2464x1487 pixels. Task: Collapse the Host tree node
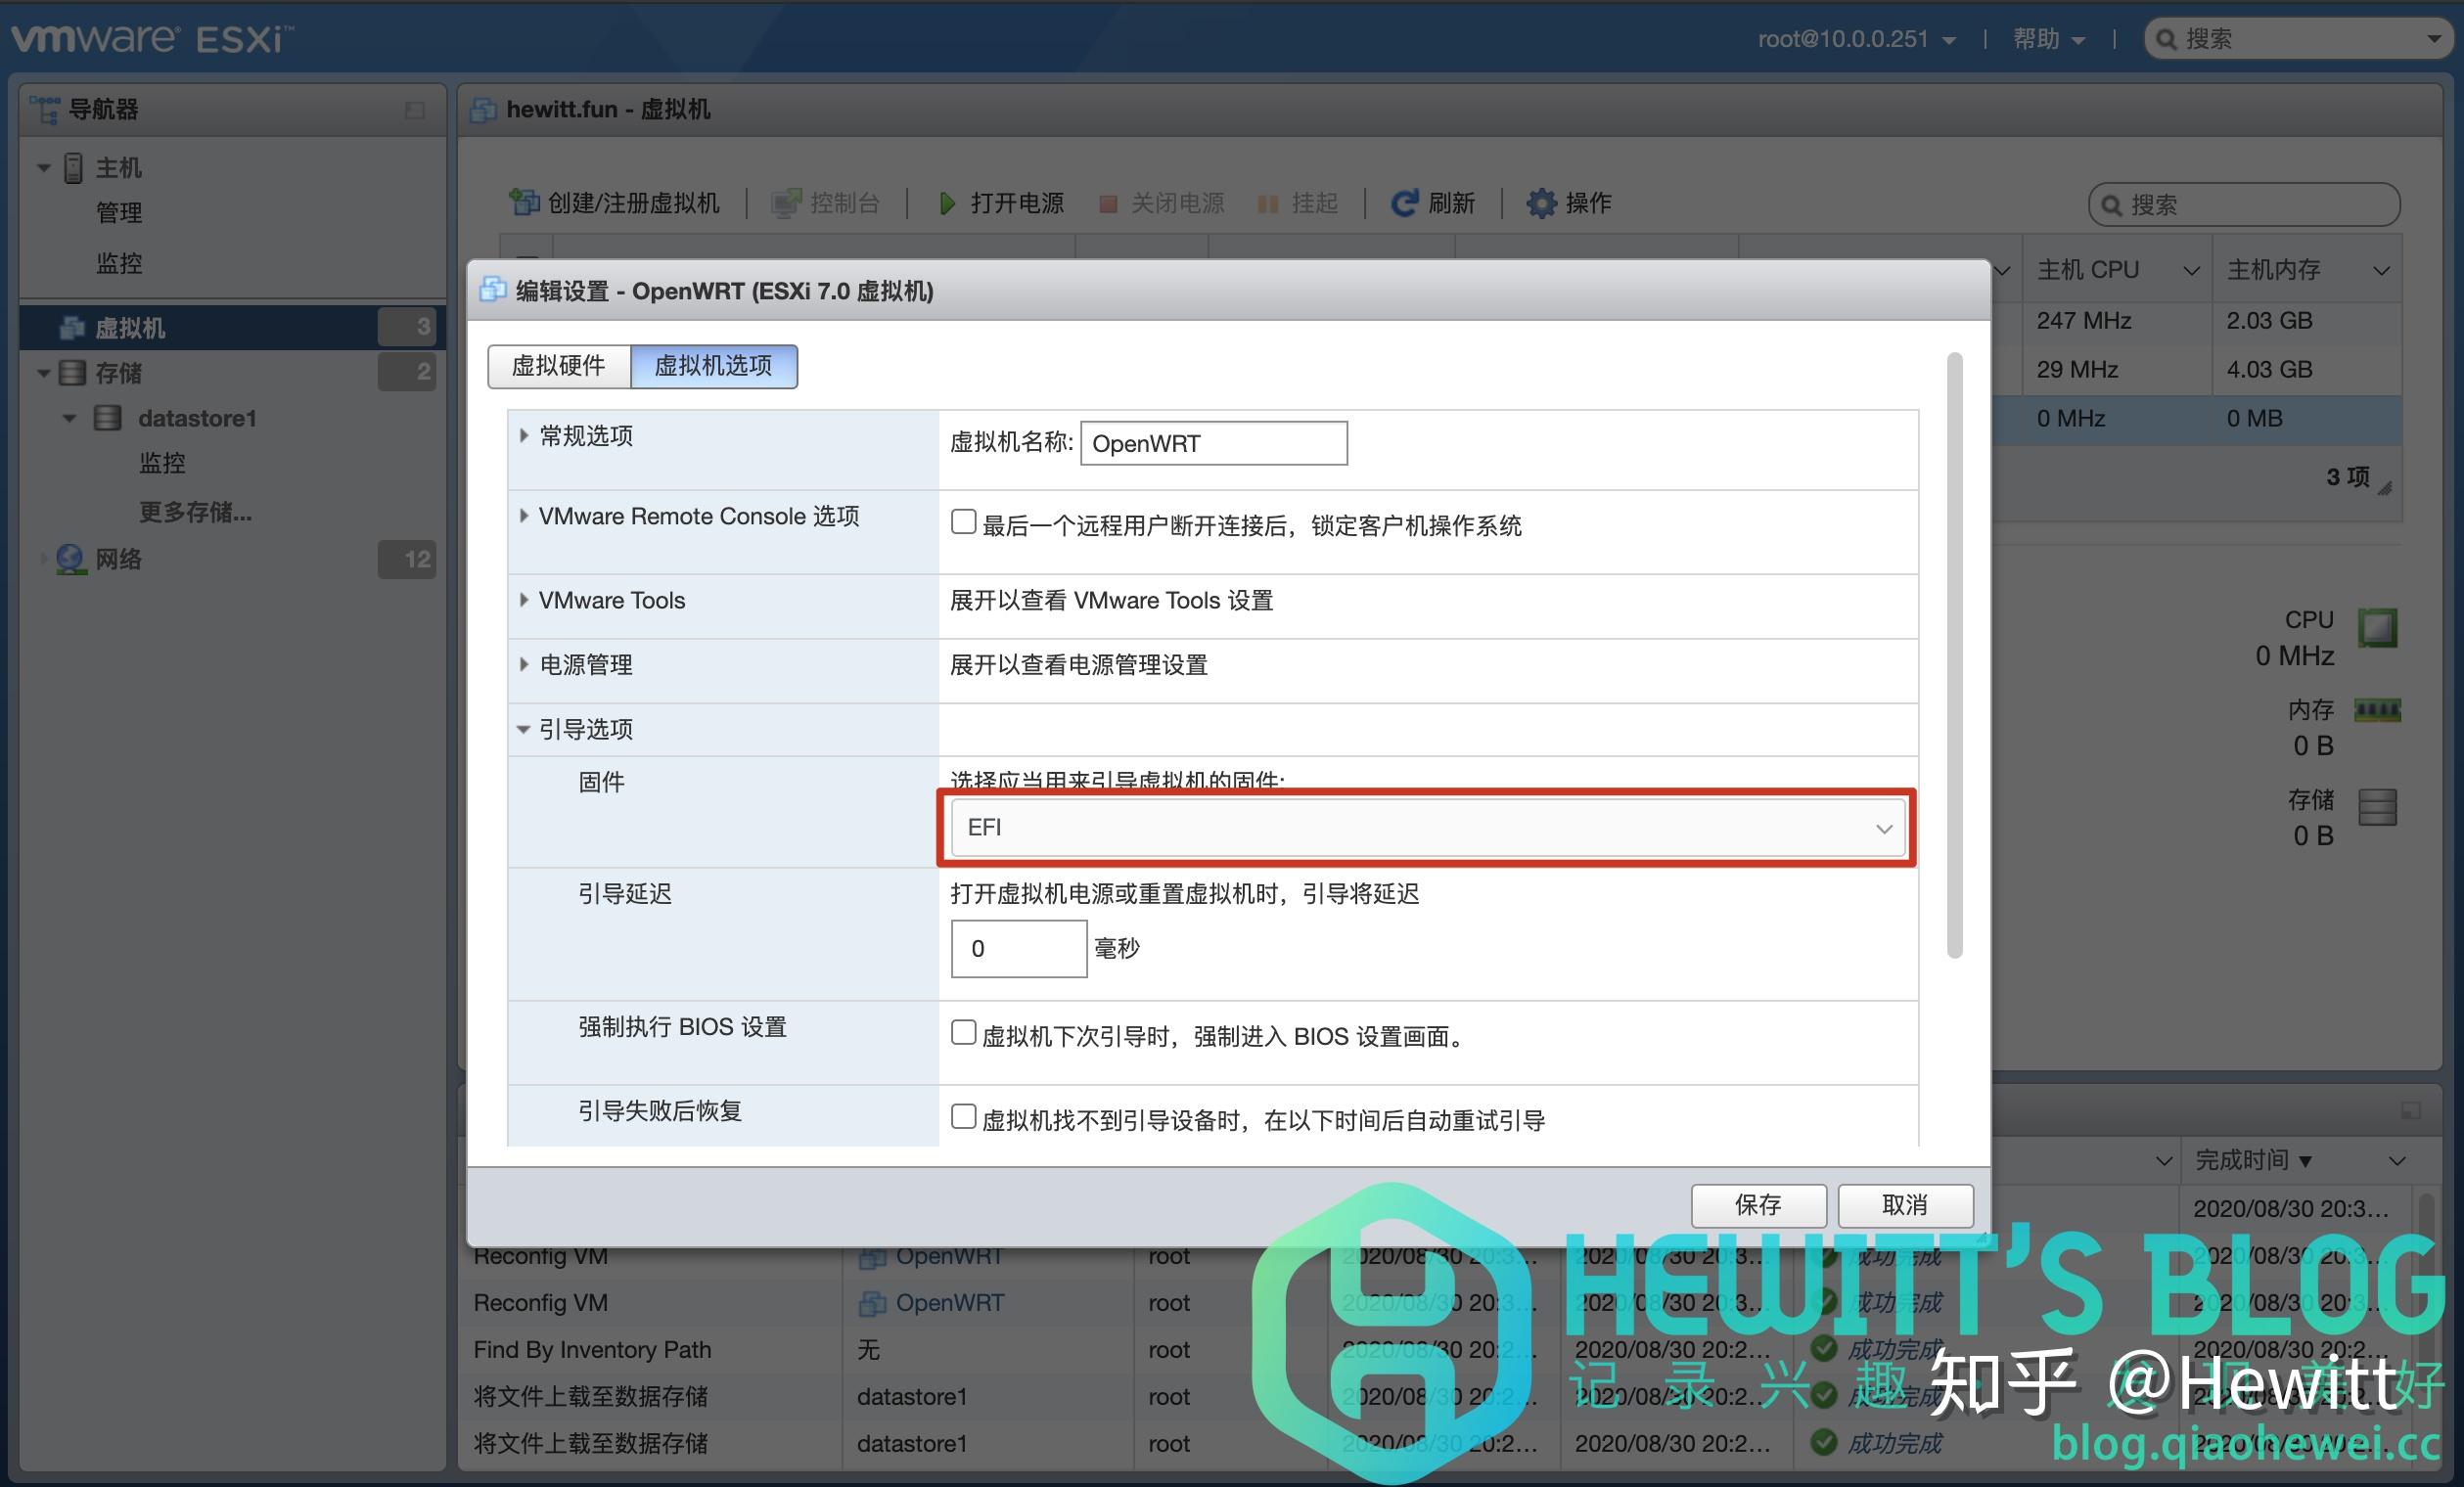[x=44, y=168]
